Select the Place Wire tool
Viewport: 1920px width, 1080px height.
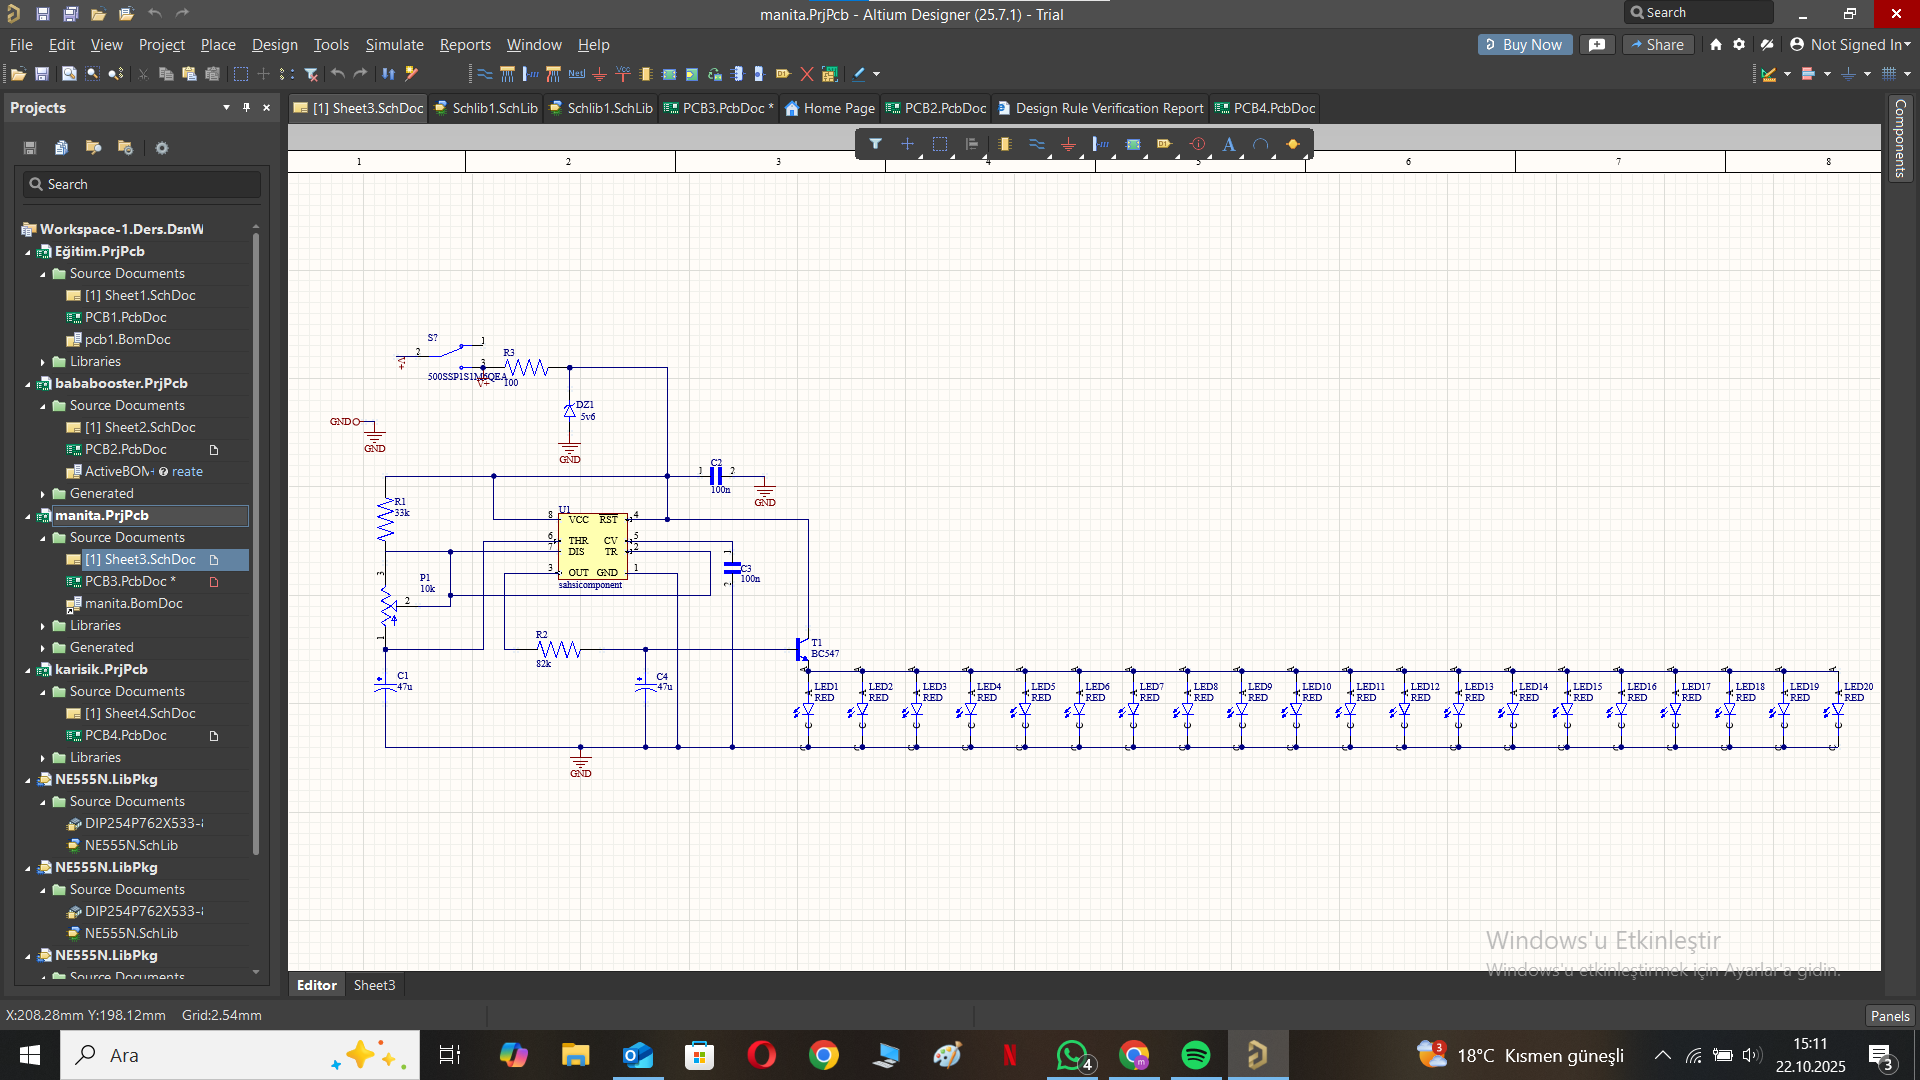tap(1036, 144)
